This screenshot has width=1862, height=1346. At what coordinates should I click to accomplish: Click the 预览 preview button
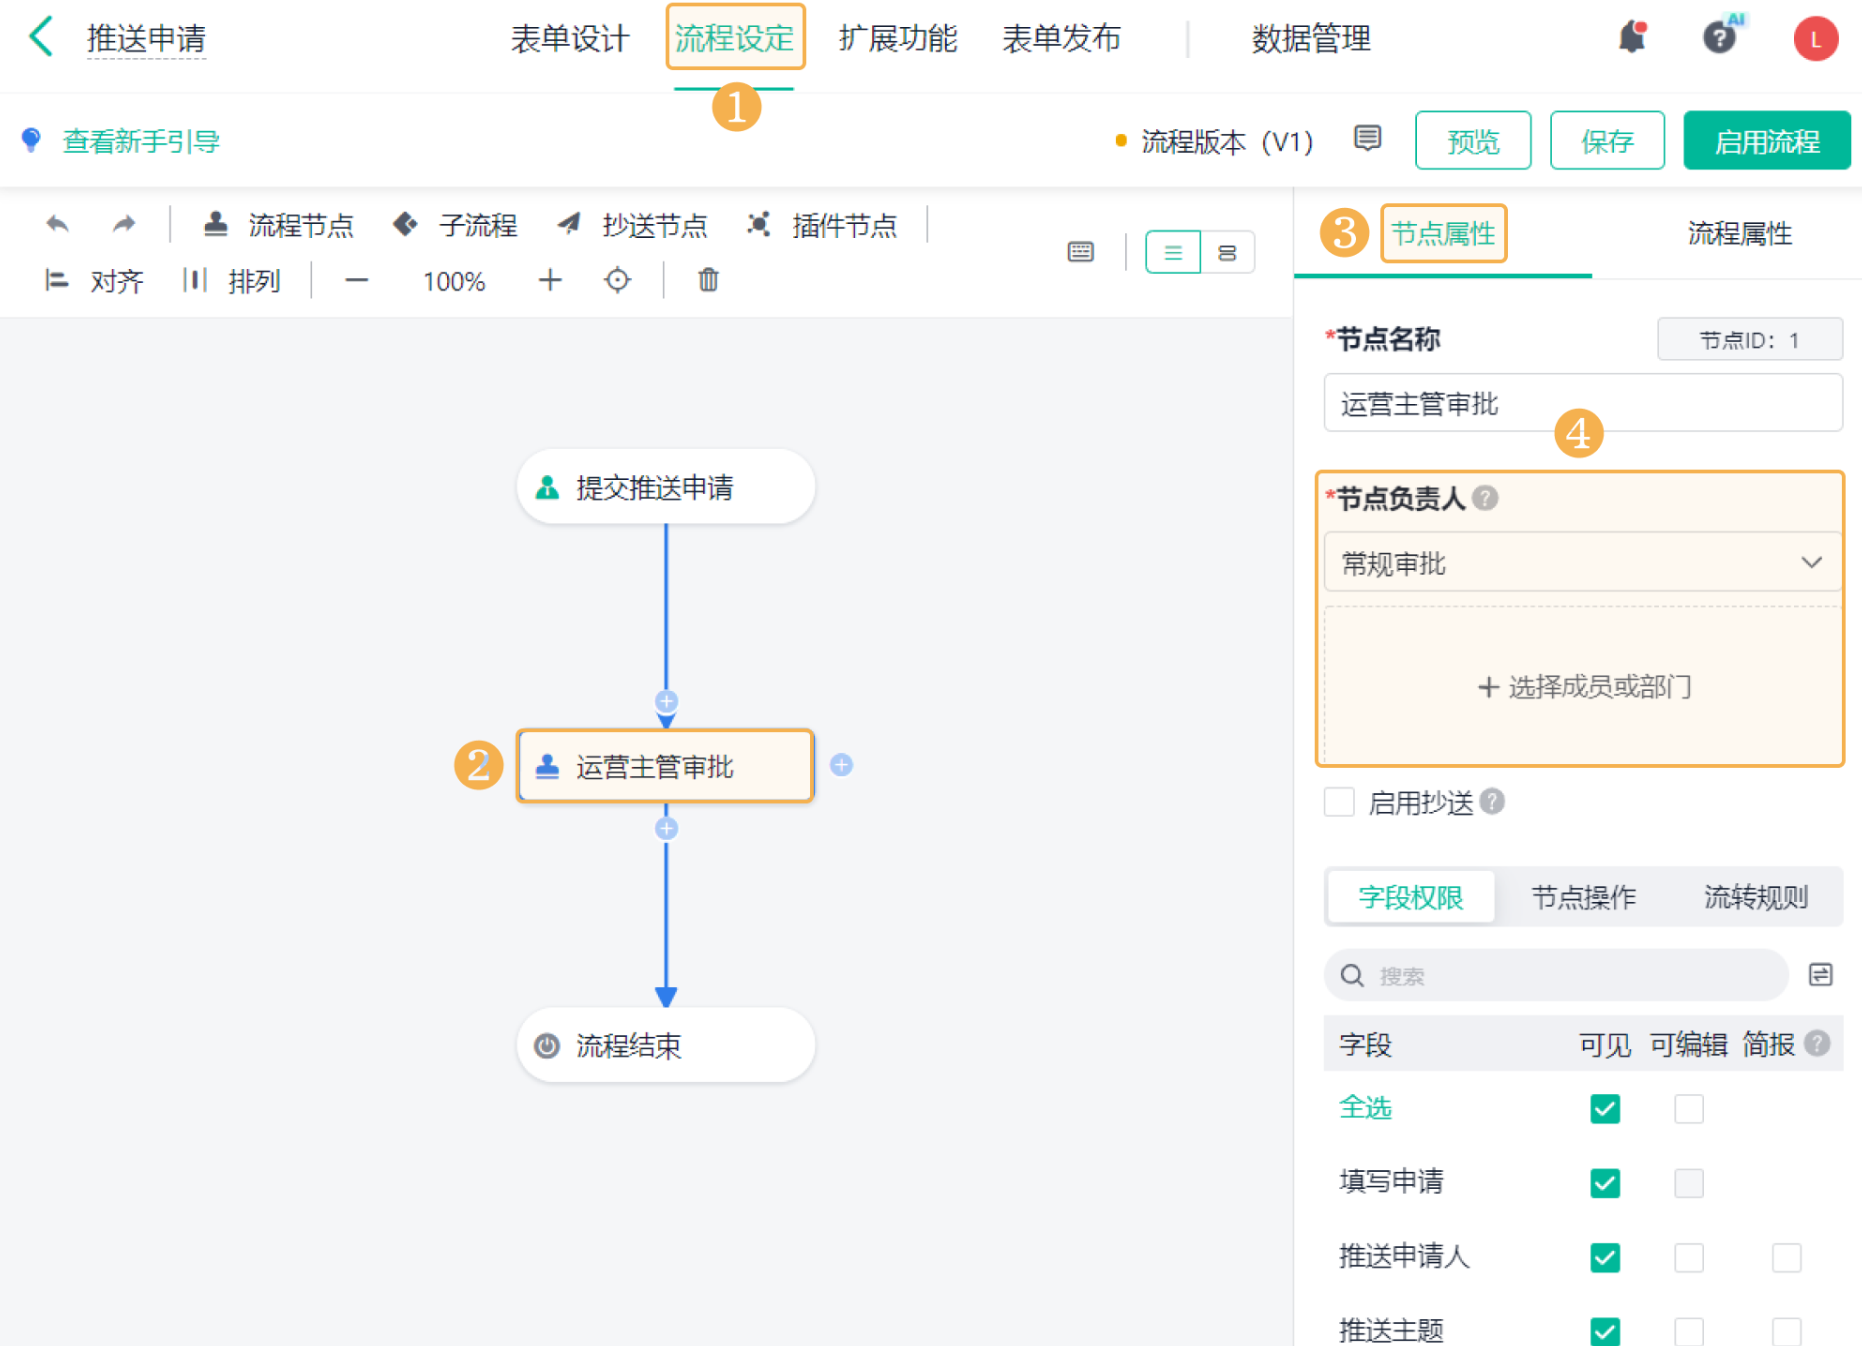point(1473,141)
